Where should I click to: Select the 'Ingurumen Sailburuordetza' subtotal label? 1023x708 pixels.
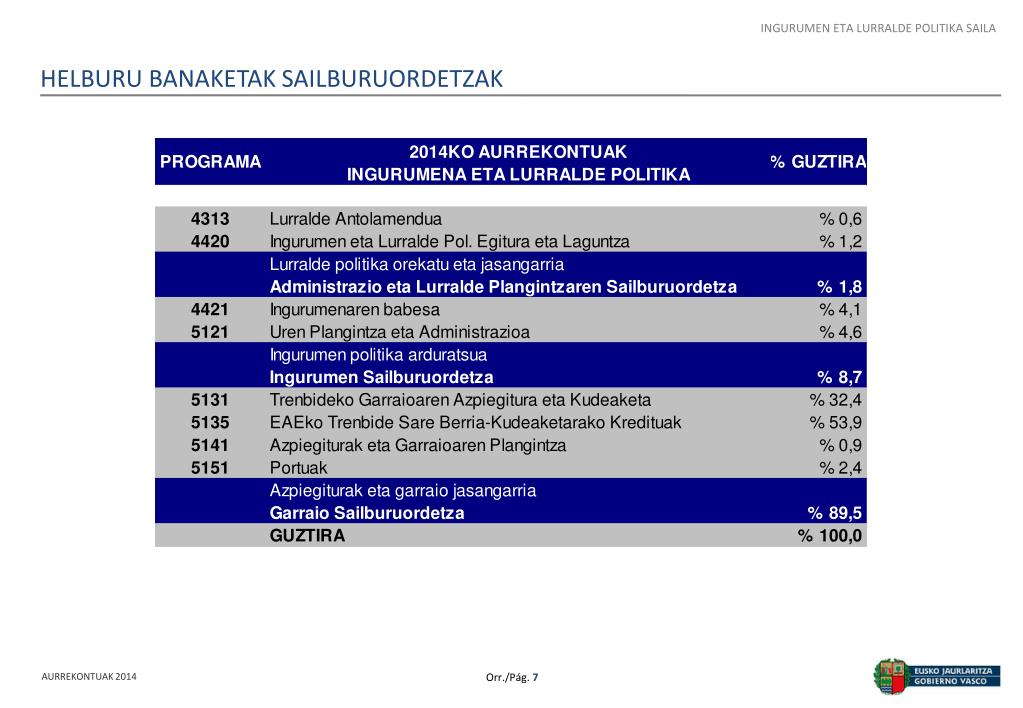pos(382,377)
